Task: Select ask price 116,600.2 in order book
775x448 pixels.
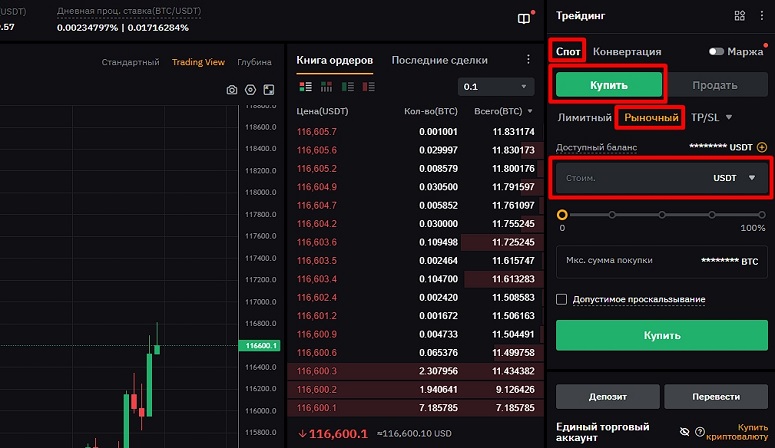Action: (x=316, y=390)
